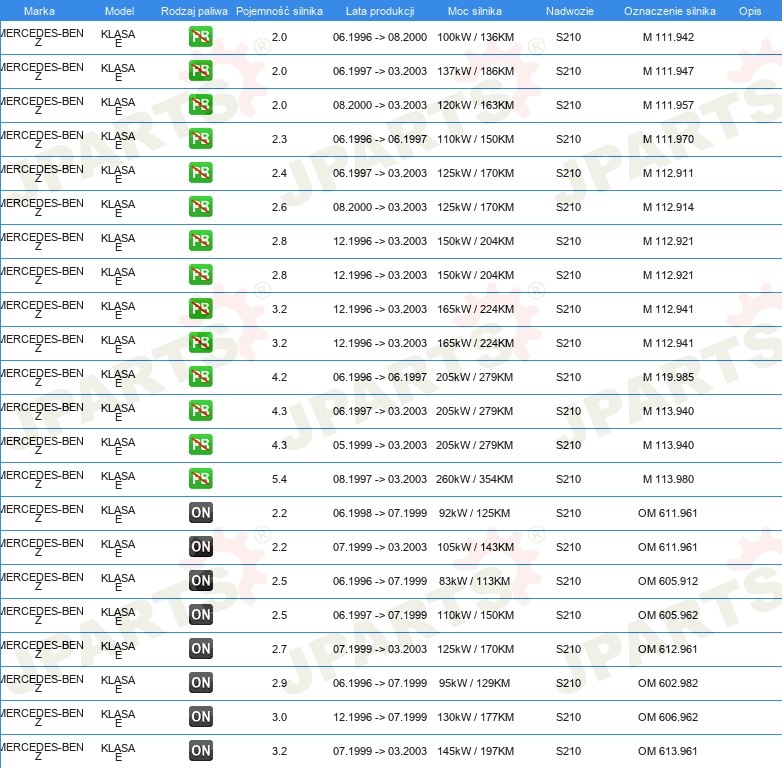Image resolution: width=782 pixels, height=768 pixels.
Task: Sort by the Pojemność silnika column header
Action: point(279,11)
